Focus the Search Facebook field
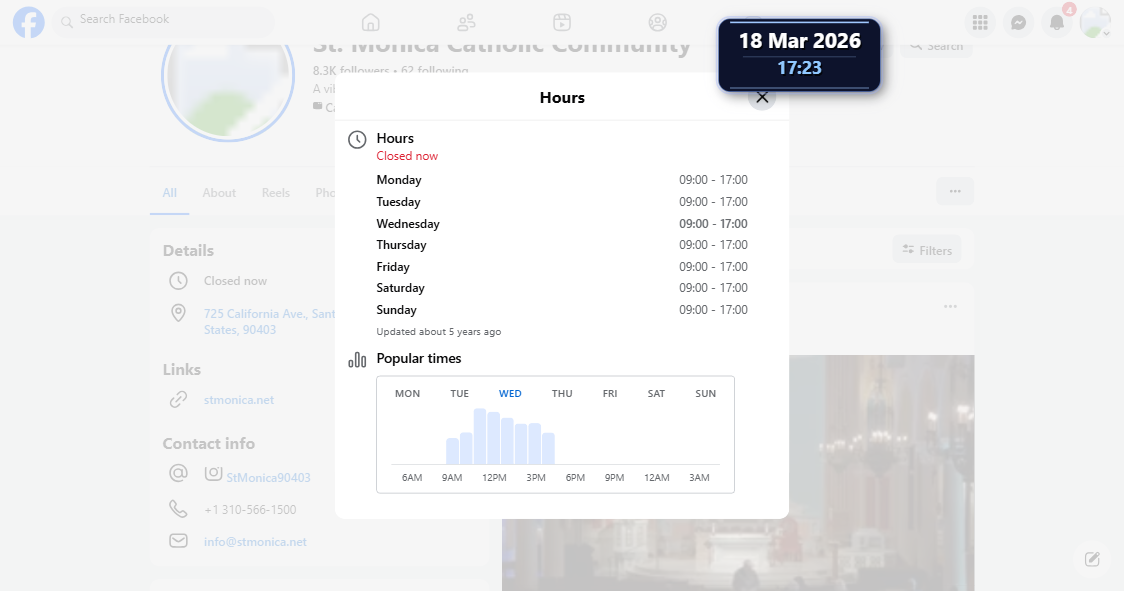Image resolution: width=1124 pixels, height=591 pixels. [x=163, y=22]
